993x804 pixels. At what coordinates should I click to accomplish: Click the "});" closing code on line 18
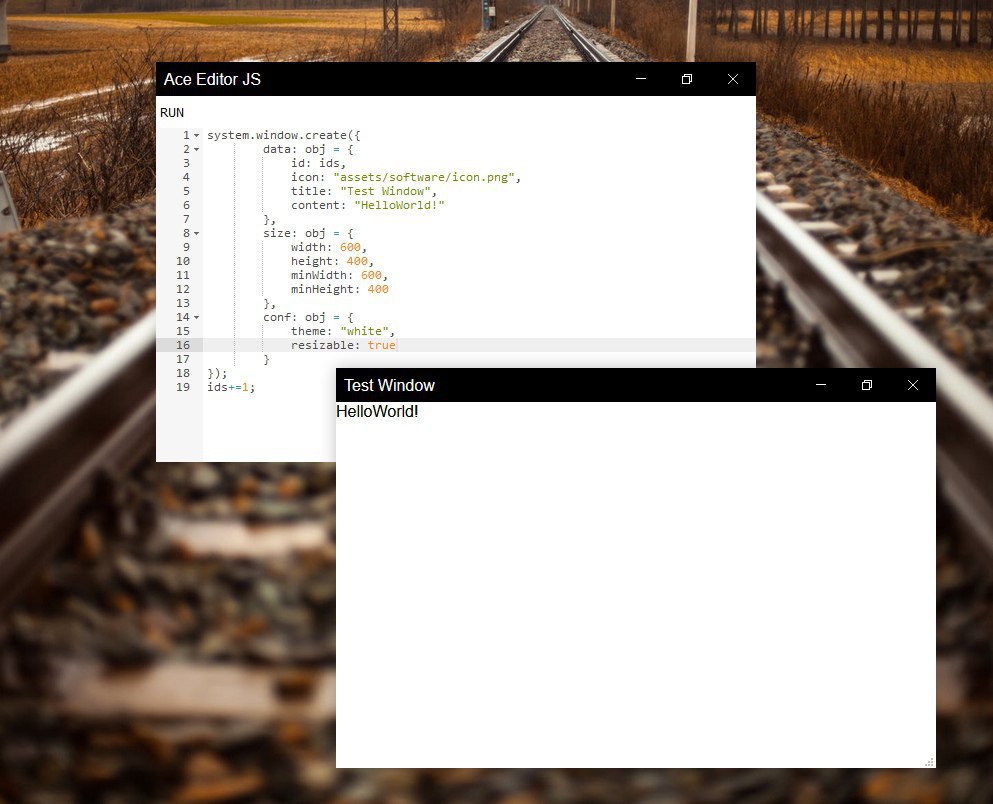coord(217,373)
